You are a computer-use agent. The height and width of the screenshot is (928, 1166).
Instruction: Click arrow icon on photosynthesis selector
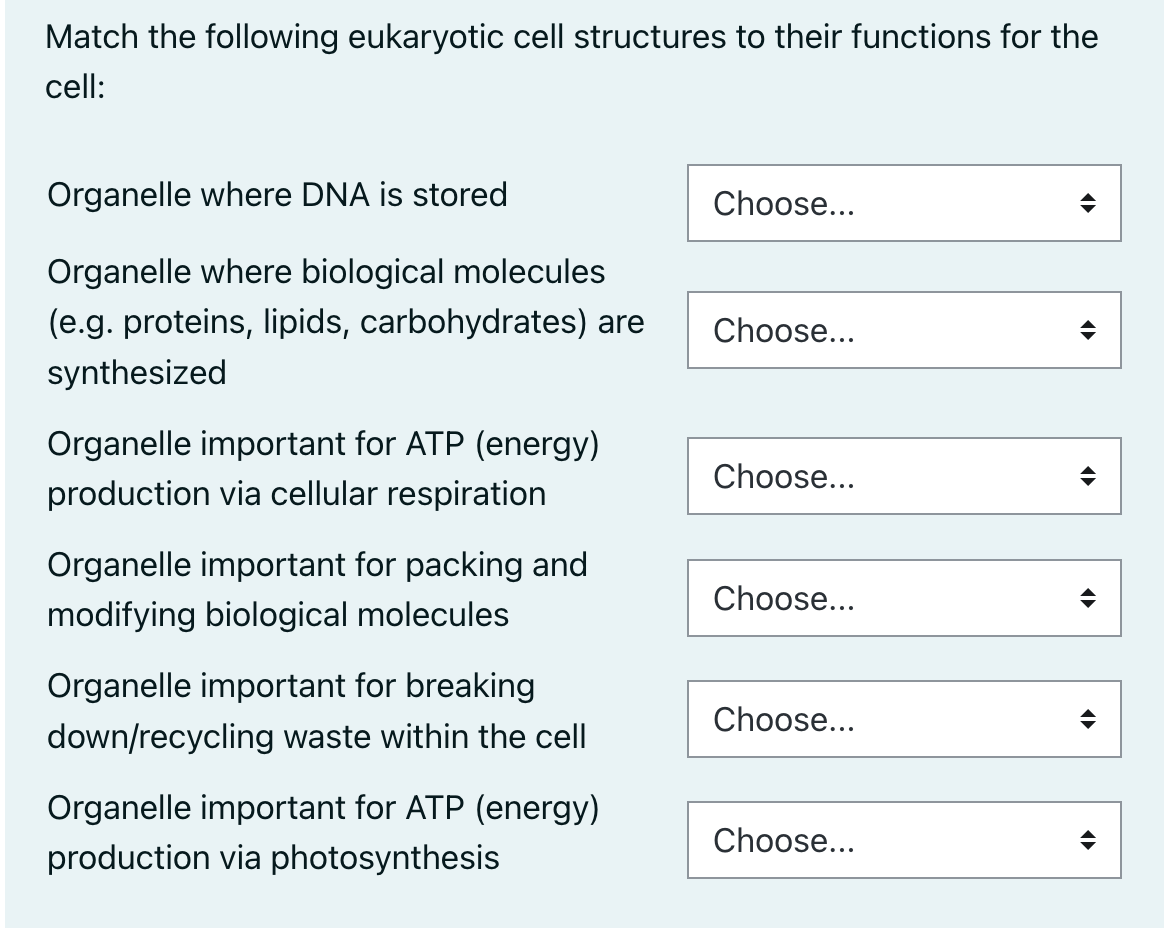[x=1087, y=840]
